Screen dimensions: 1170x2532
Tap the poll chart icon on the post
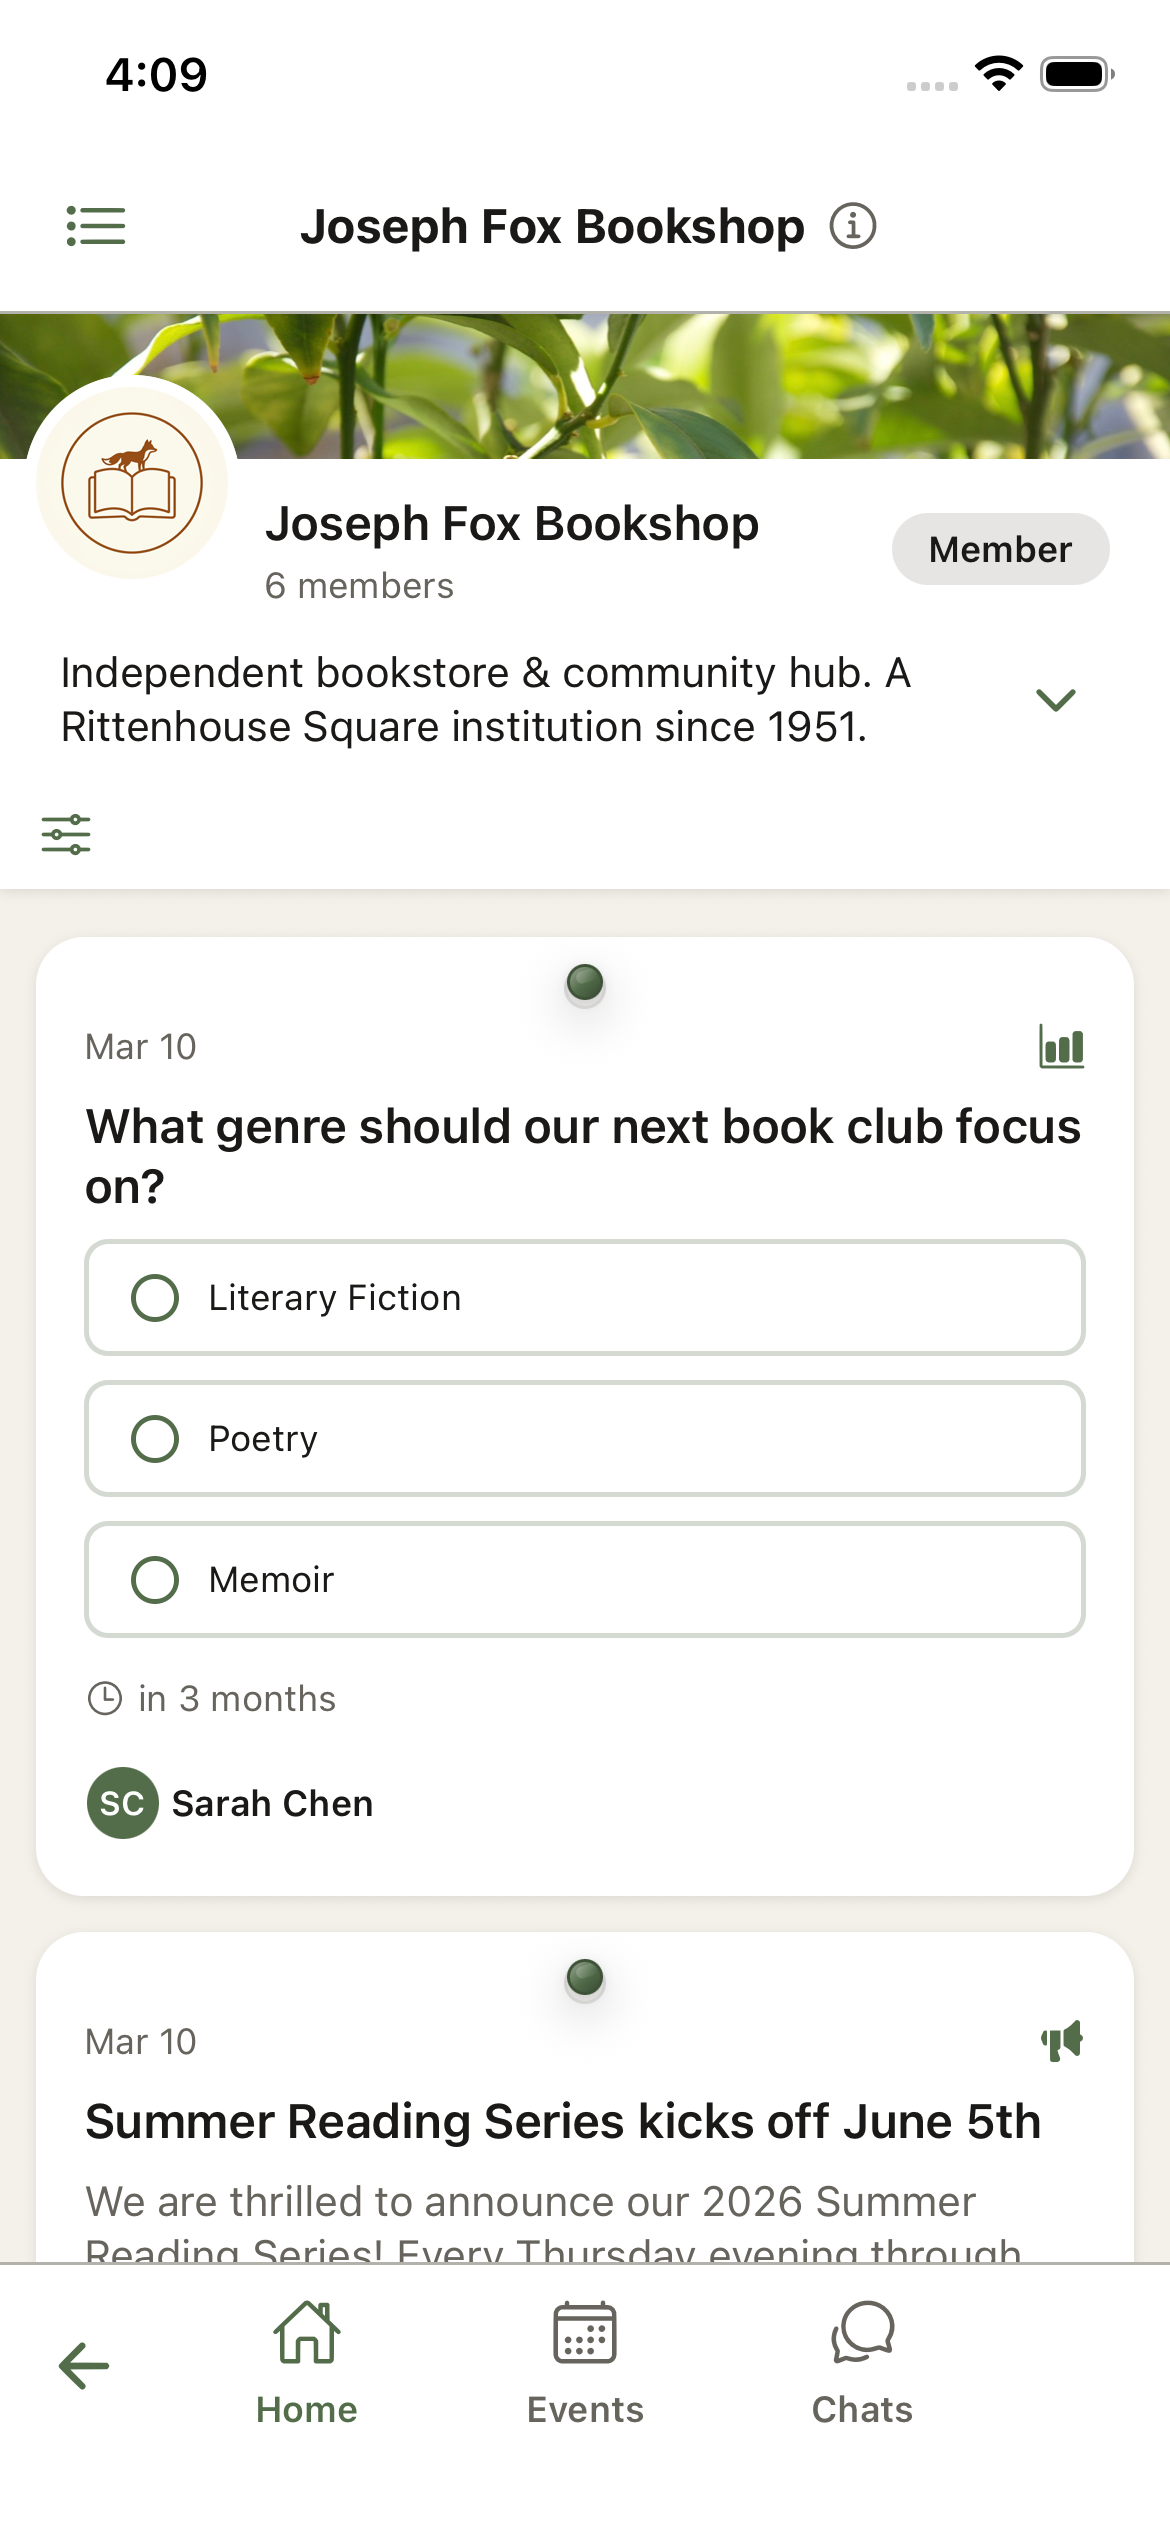pyautogui.click(x=1061, y=1047)
